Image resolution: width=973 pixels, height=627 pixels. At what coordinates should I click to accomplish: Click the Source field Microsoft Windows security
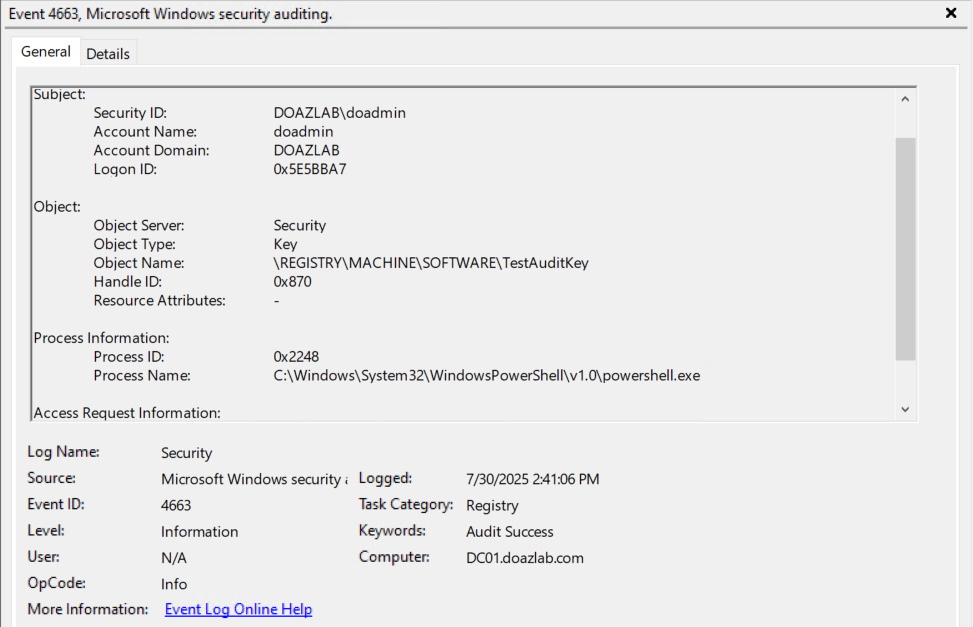click(254, 479)
